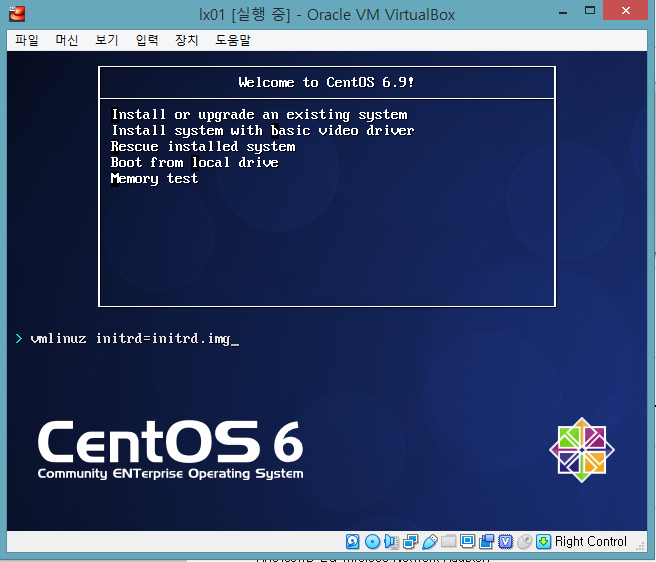Viewport: 656px width, 562px height.
Task: Open the audio status icon
Action: pyautogui.click(x=391, y=541)
